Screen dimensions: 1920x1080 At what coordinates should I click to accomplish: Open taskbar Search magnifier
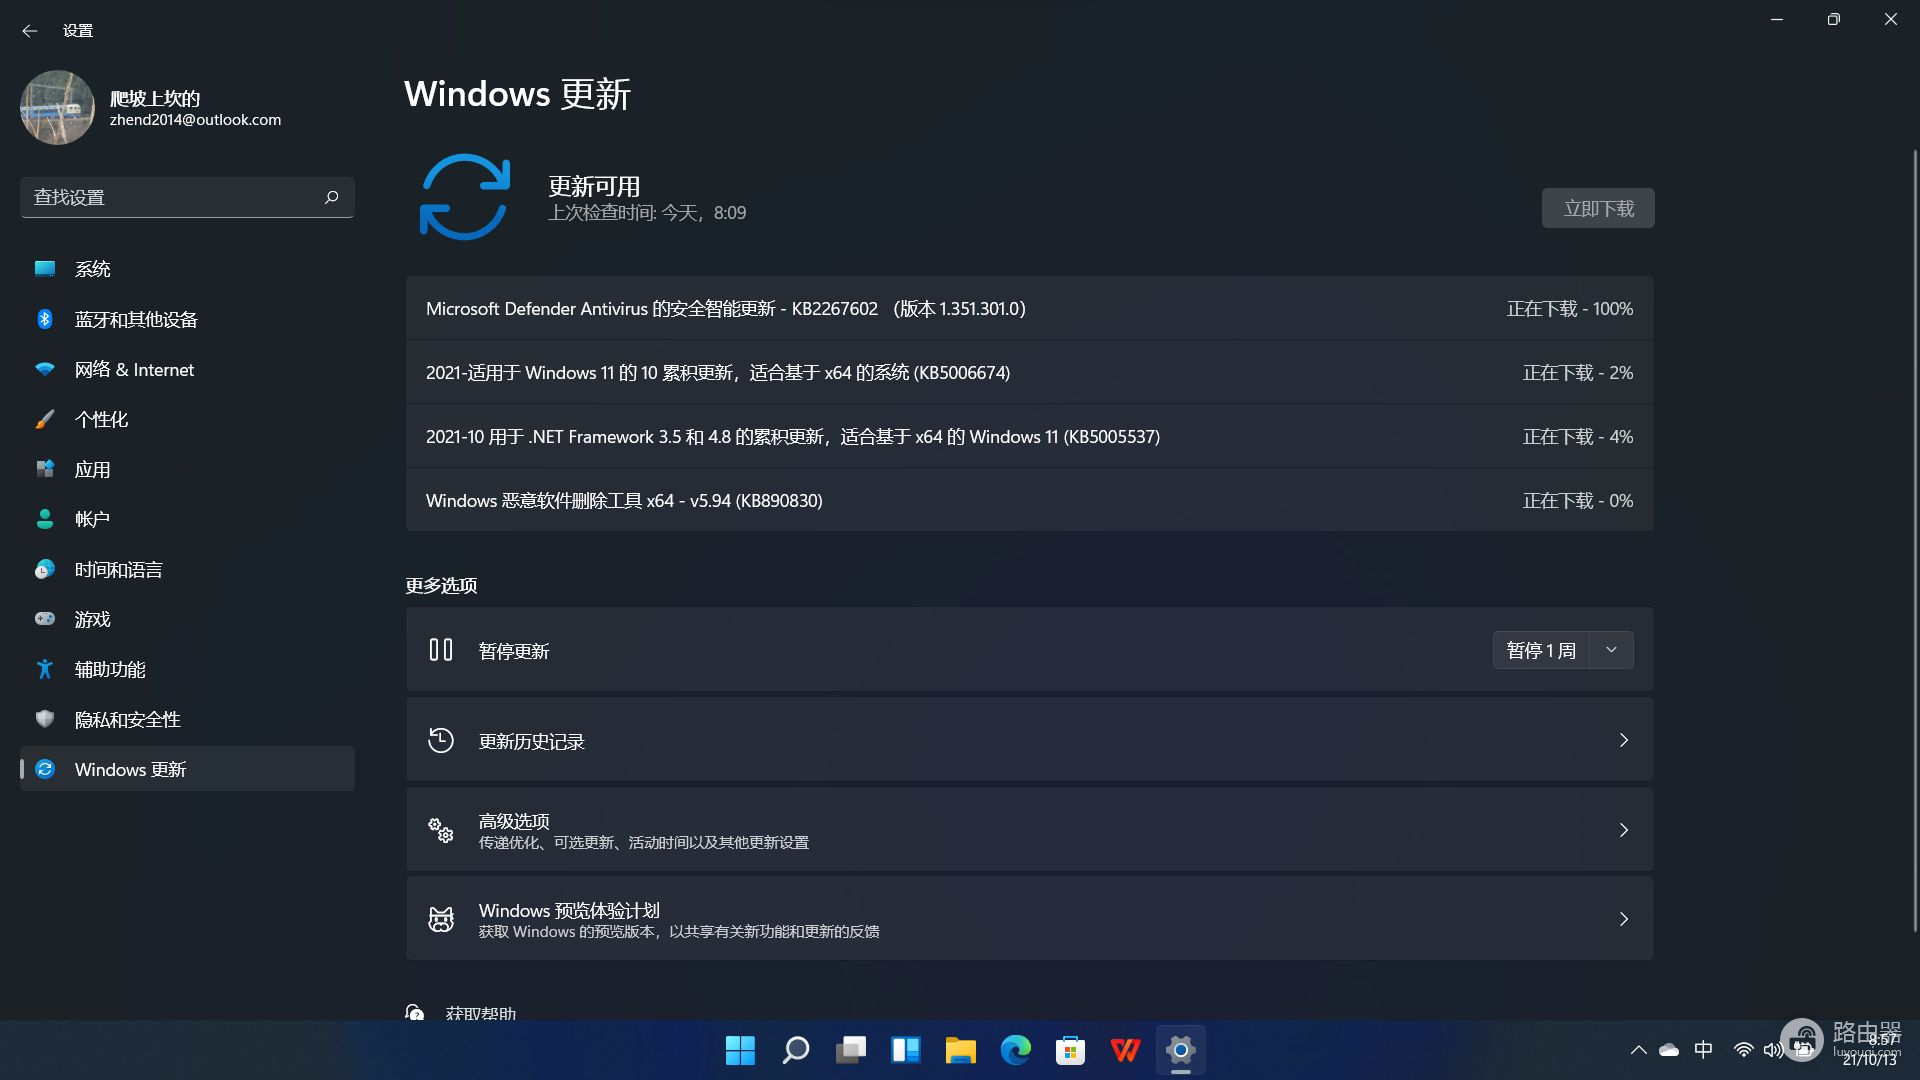click(x=795, y=1050)
